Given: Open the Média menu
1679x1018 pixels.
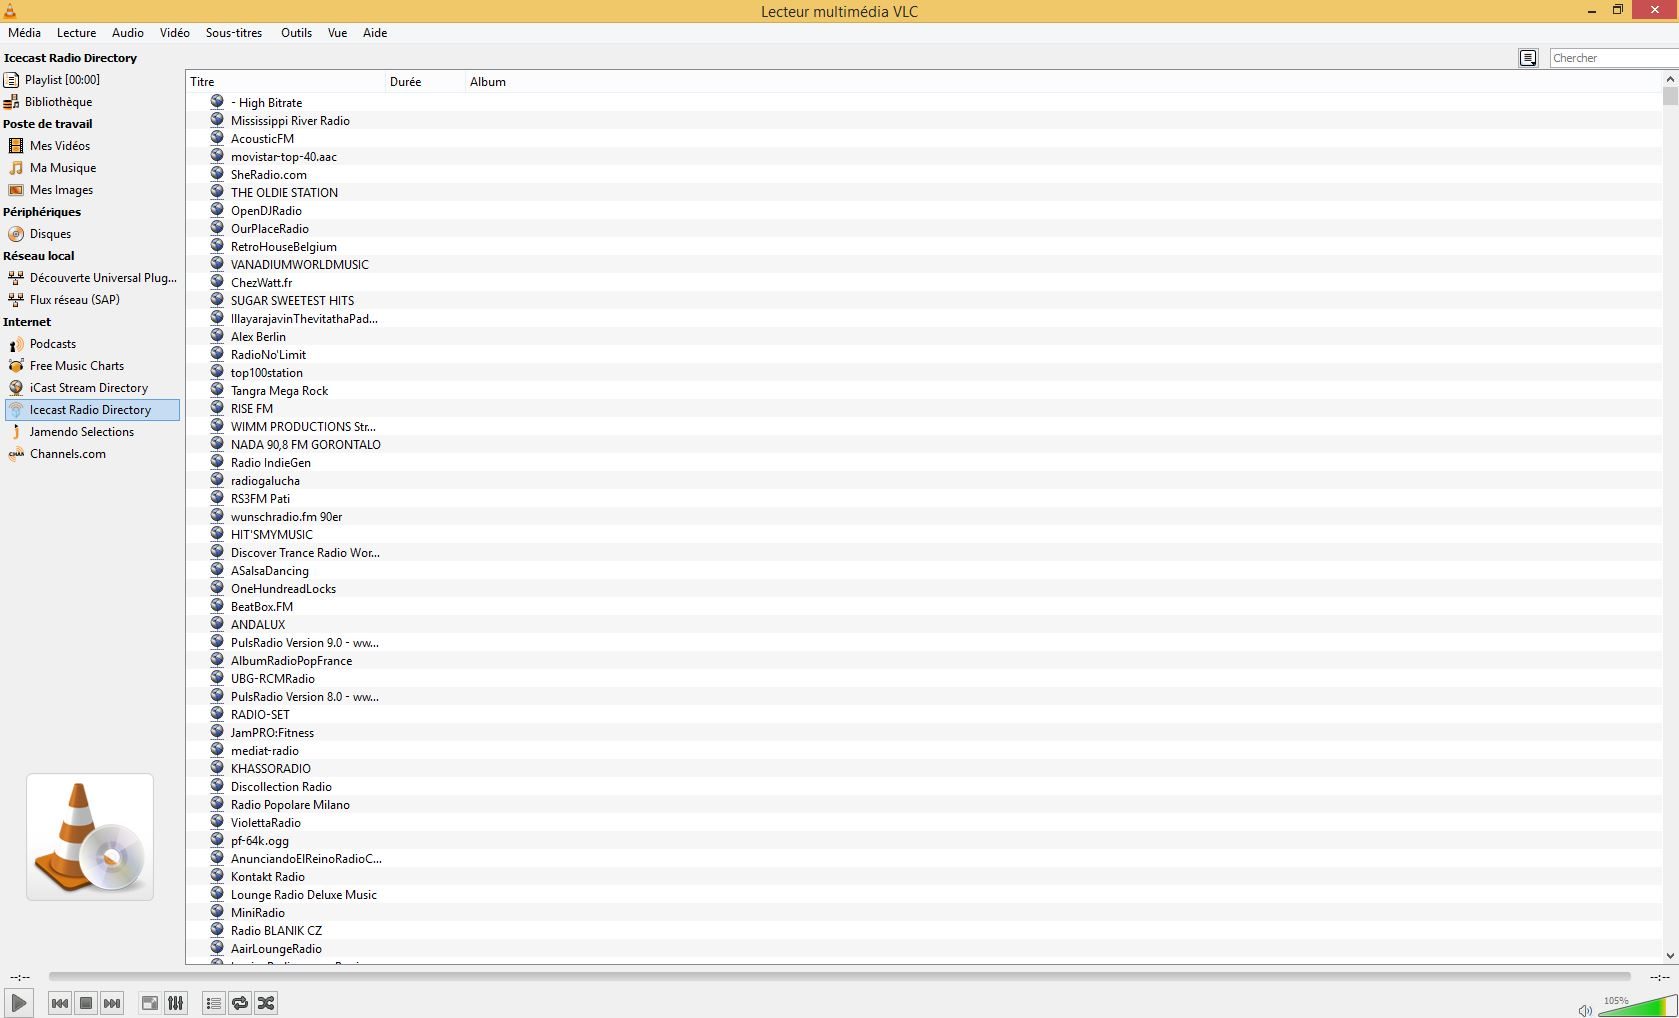Looking at the screenshot, I should [24, 33].
